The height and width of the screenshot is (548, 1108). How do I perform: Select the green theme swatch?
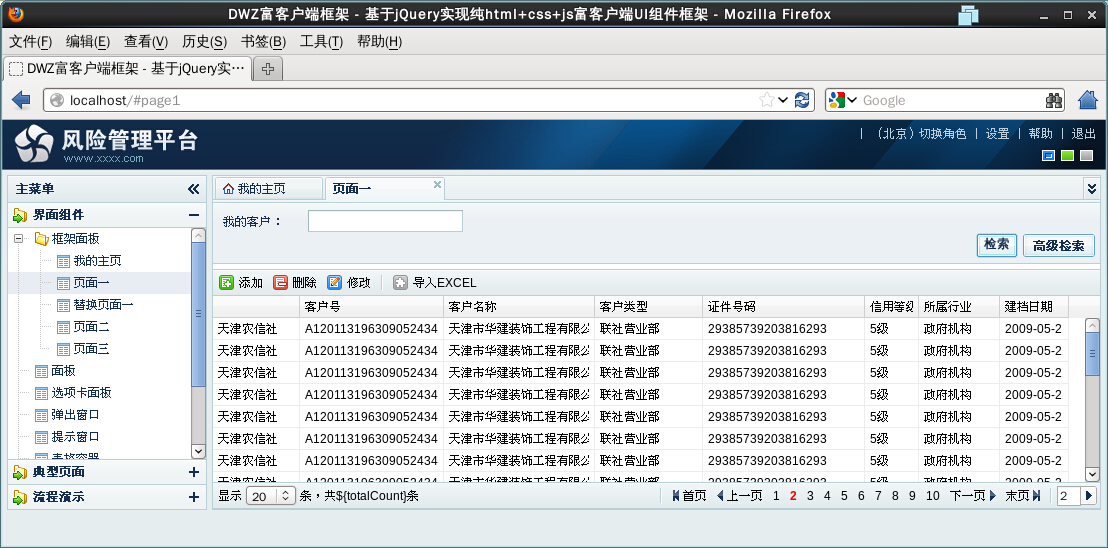(1068, 155)
